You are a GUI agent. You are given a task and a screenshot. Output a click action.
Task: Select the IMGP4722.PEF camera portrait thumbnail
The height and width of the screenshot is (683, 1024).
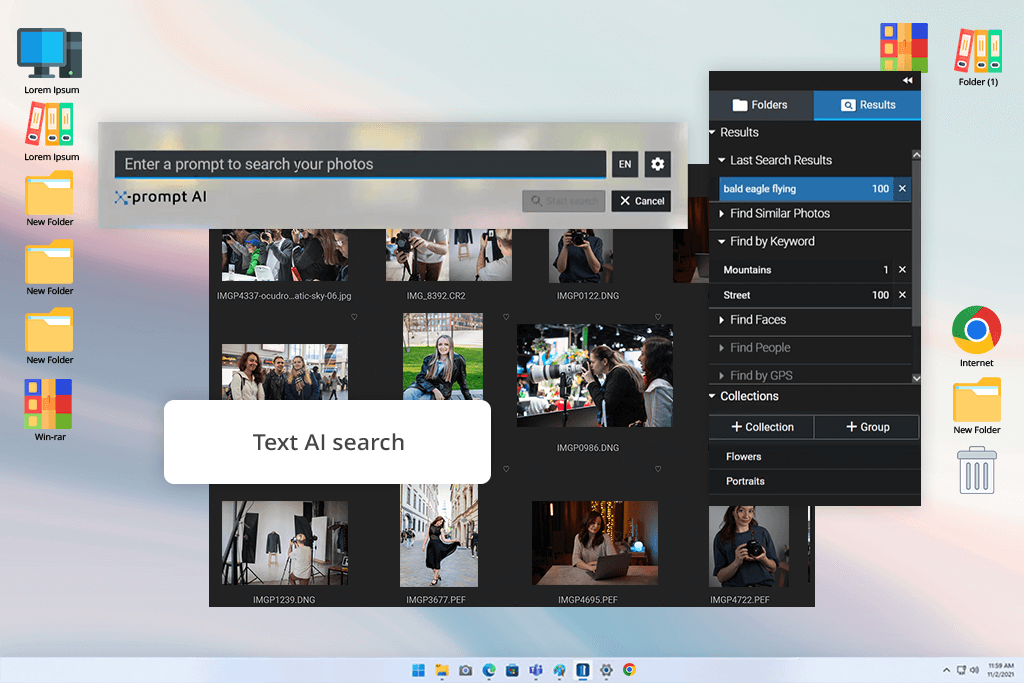pyautogui.click(x=748, y=546)
